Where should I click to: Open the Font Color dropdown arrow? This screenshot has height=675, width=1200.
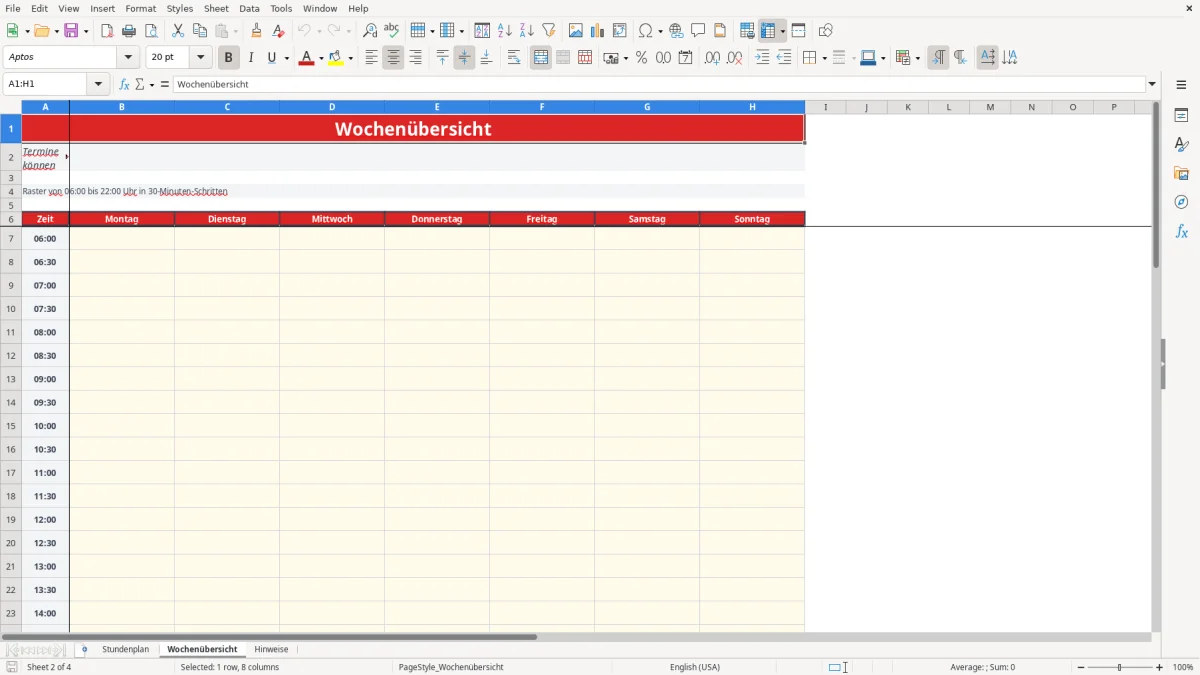(x=321, y=58)
